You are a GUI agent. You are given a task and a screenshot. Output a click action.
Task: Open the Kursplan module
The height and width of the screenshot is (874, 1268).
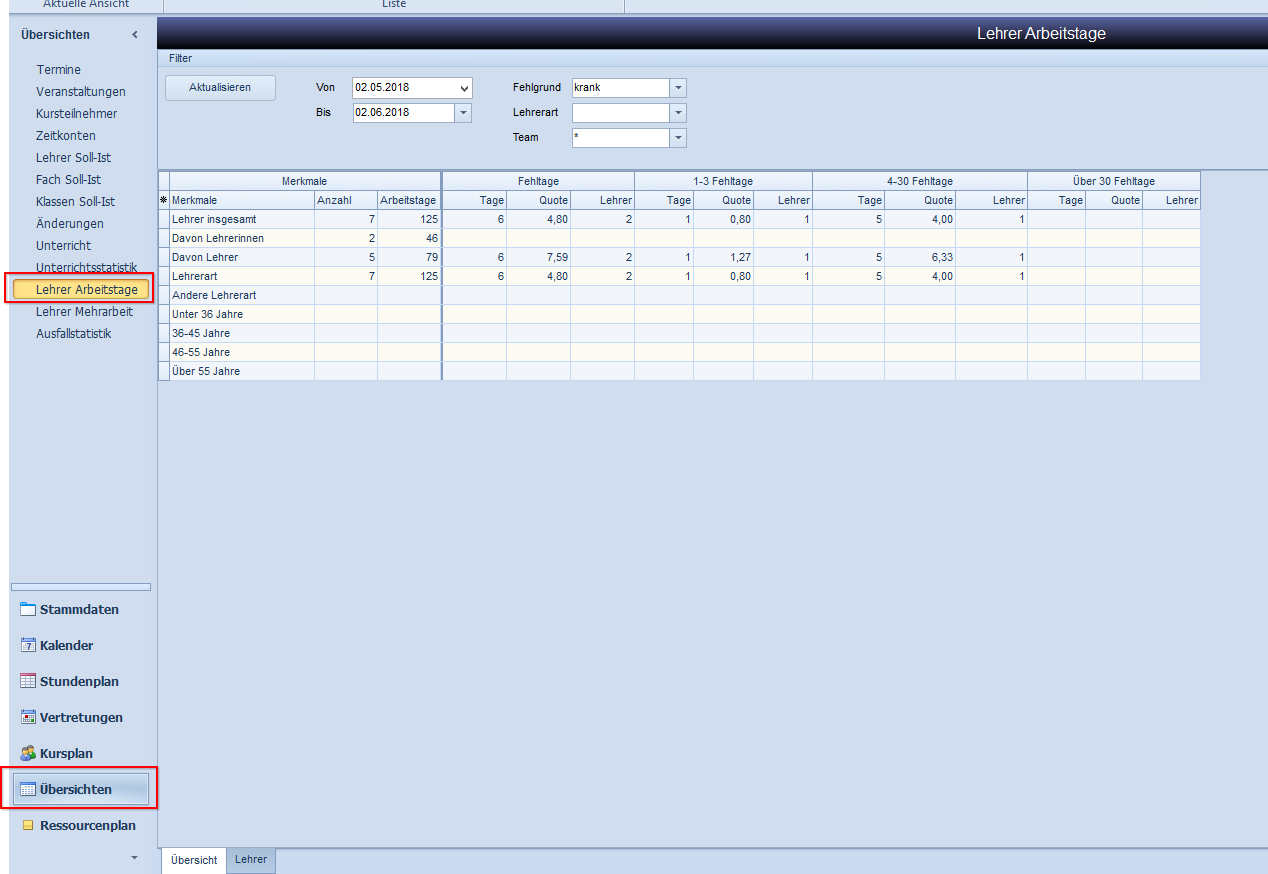click(x=80, y=753)
